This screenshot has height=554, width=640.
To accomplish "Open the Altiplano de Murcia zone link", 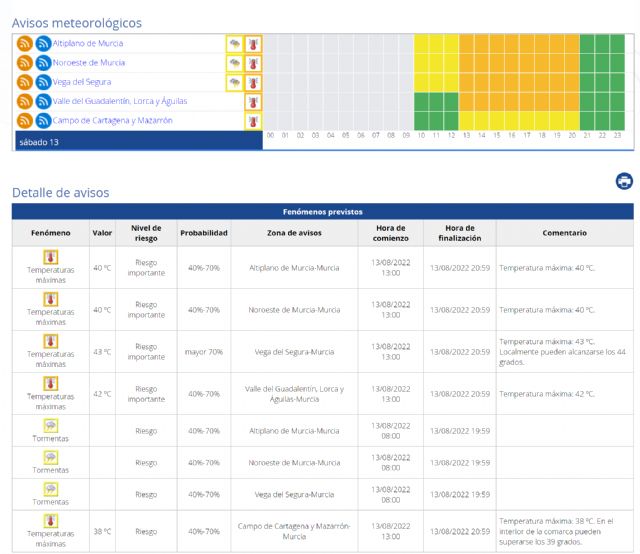I will 88,44.
